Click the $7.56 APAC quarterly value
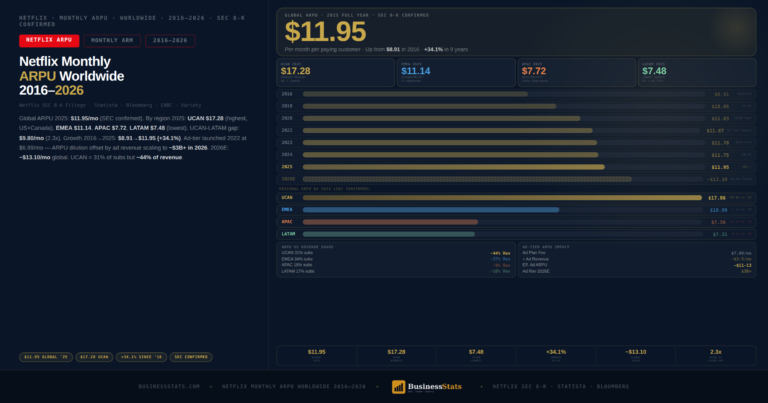Image resolution: width=768 pixels, height=403 pixels. click(x=719, y=222)
